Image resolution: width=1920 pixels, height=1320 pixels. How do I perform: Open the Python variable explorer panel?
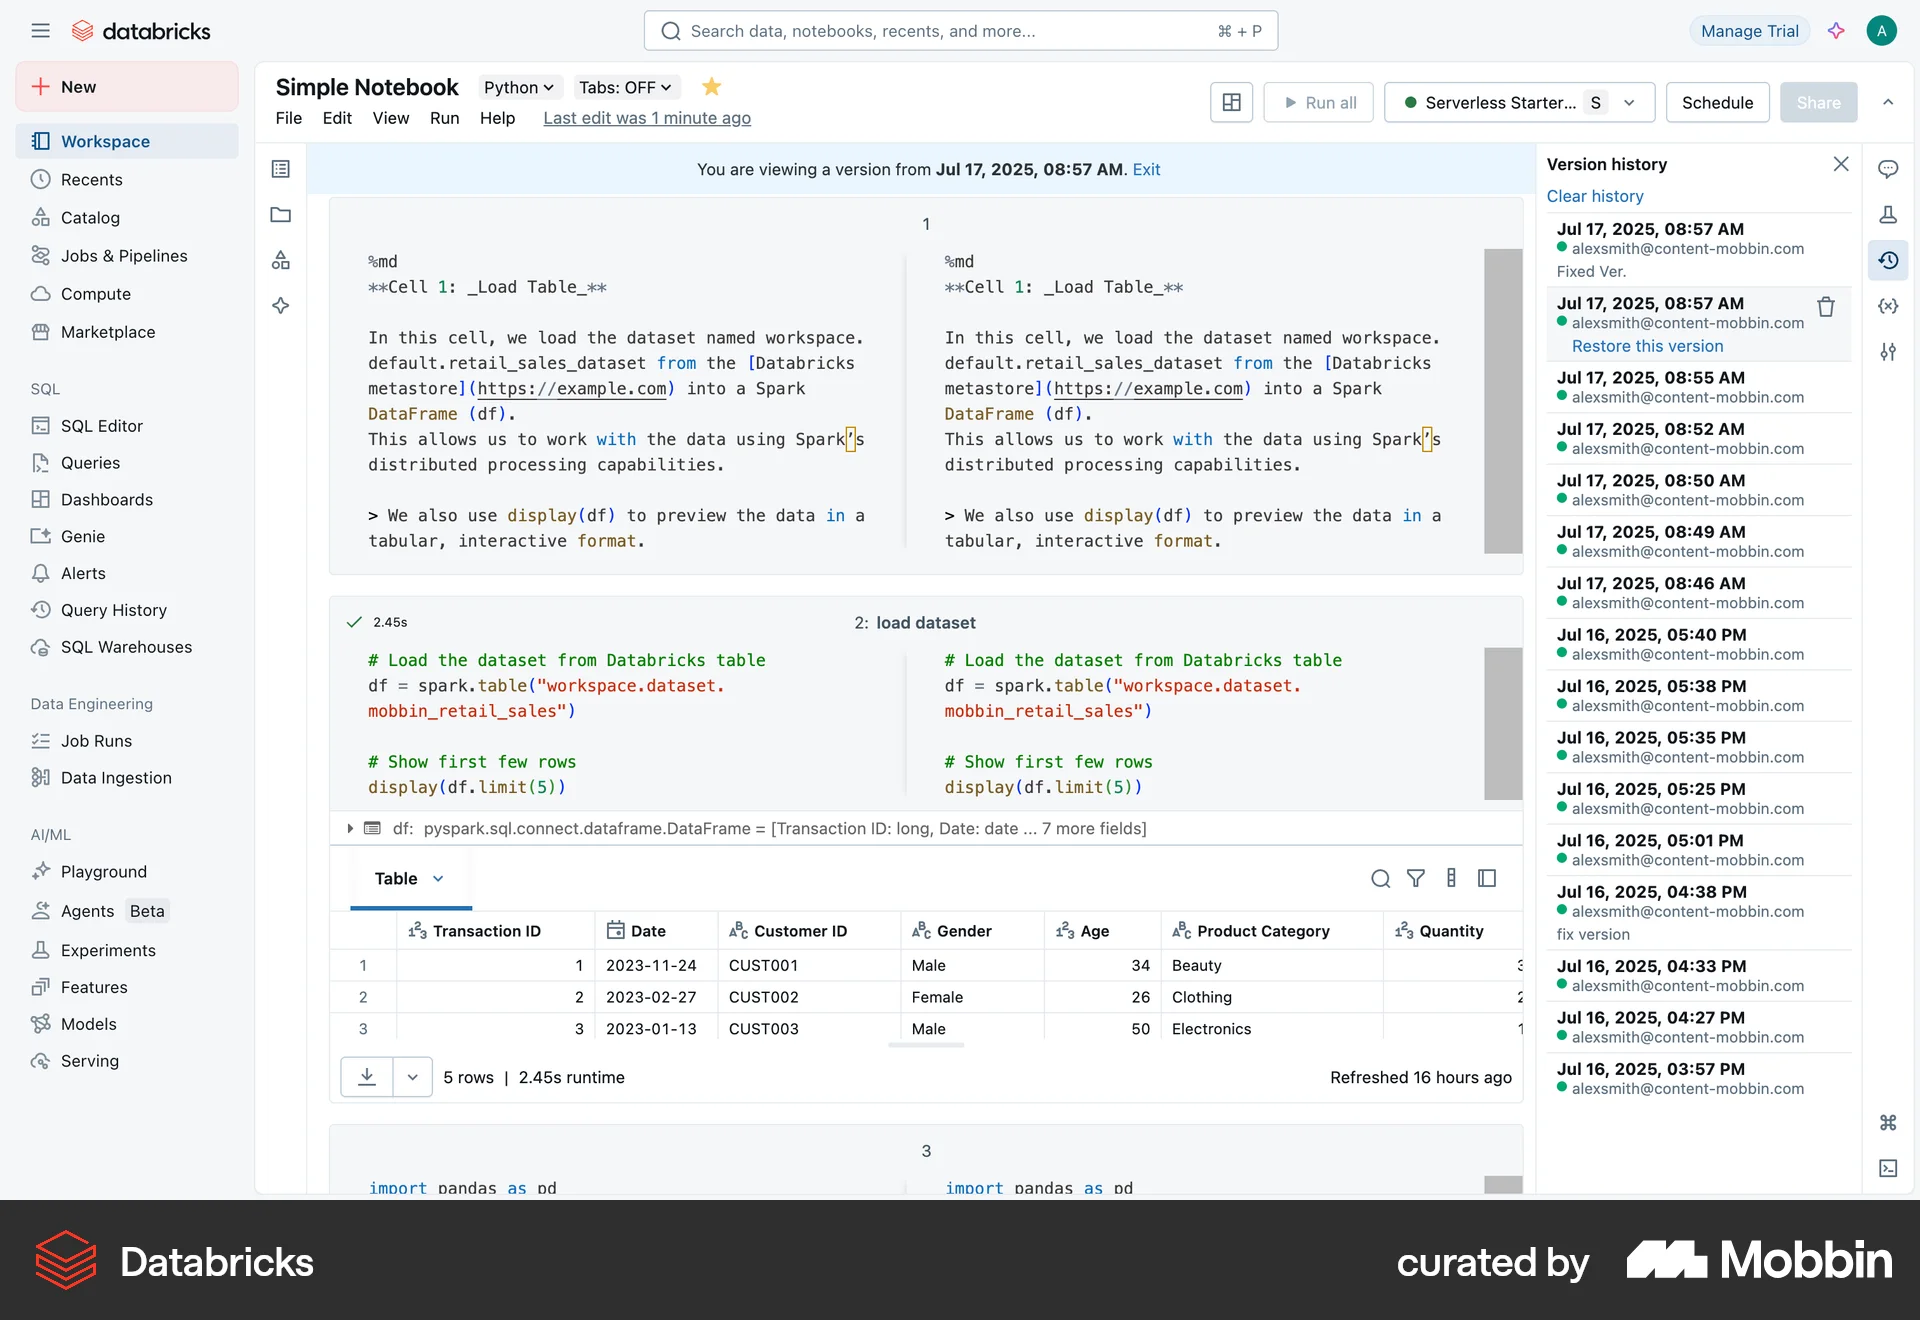tap(1888, 306)
